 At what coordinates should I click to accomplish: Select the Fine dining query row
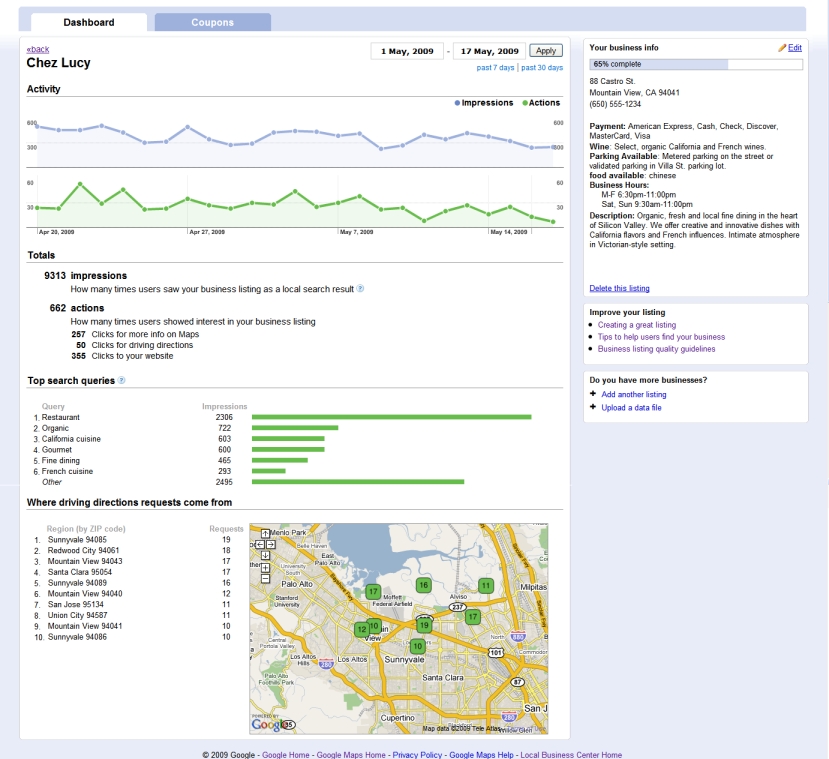coord(170,460)
